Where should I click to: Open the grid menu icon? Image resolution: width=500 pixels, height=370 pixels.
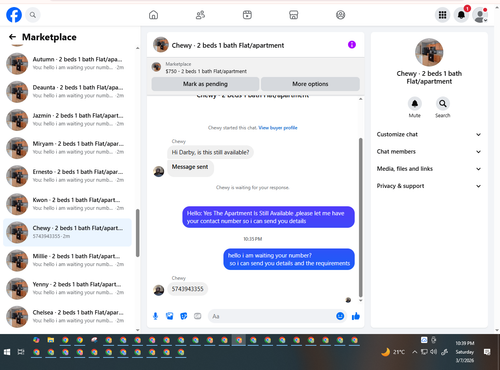tap(442, 15)
